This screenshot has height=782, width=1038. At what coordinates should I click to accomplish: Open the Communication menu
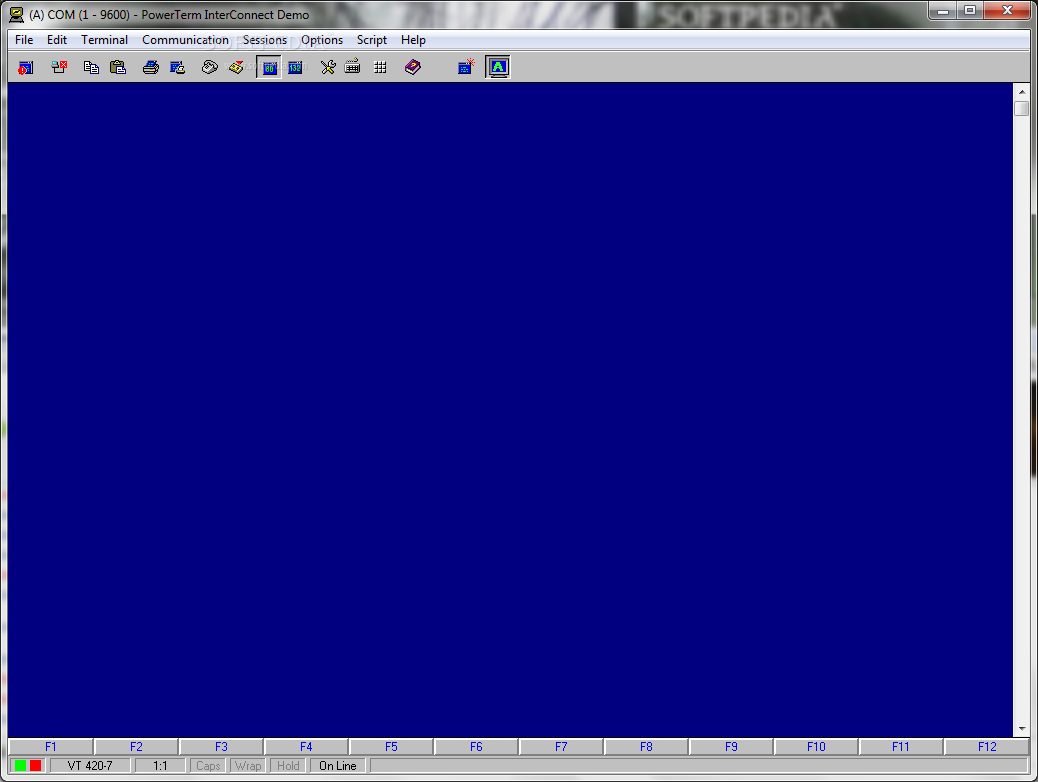185,40
